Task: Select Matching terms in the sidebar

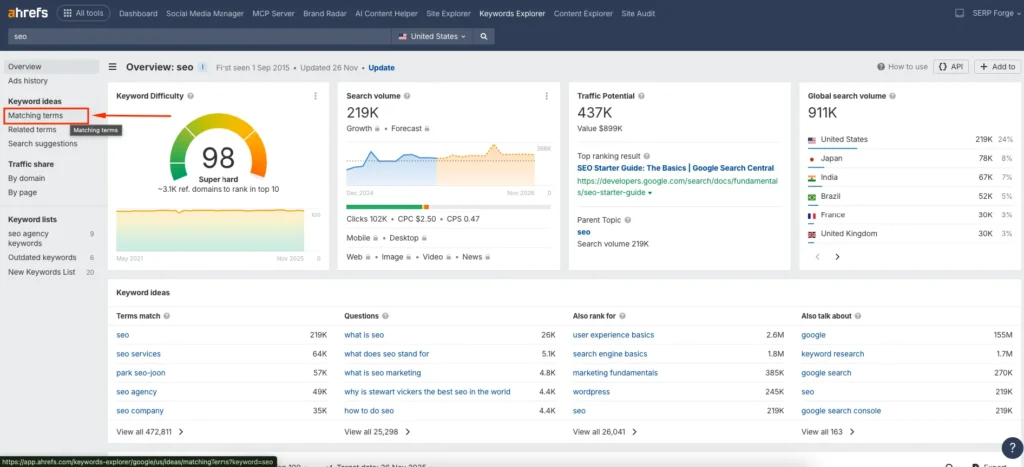Action: pos(35,116)
